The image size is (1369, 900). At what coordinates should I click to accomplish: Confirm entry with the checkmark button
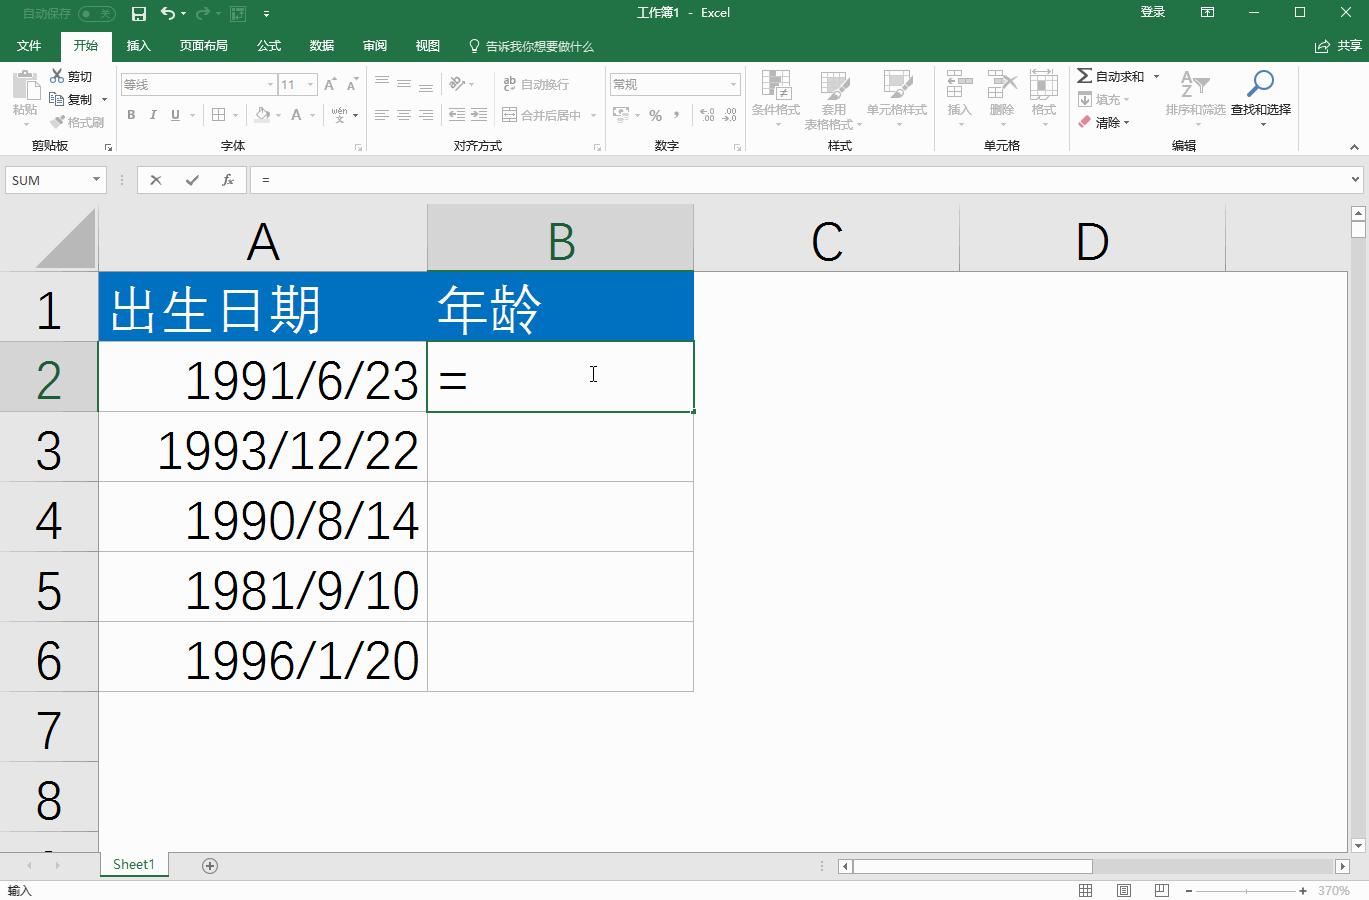click(191, 180)
